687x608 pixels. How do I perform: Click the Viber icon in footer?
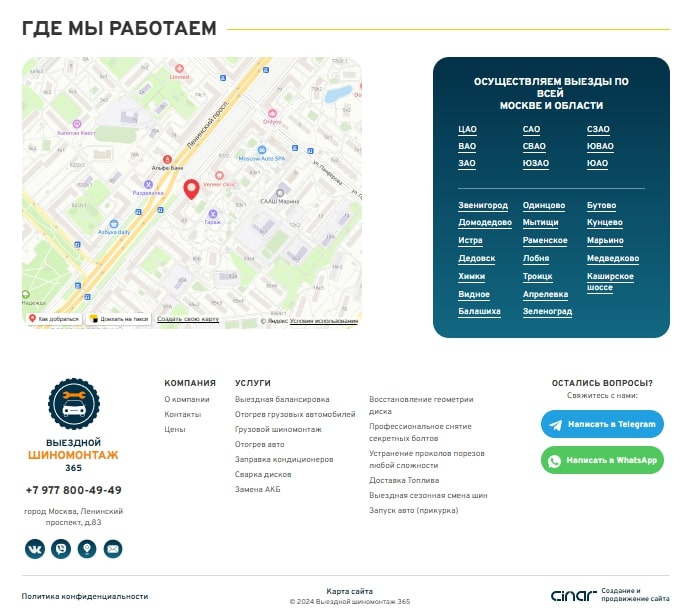click(61, 548)
